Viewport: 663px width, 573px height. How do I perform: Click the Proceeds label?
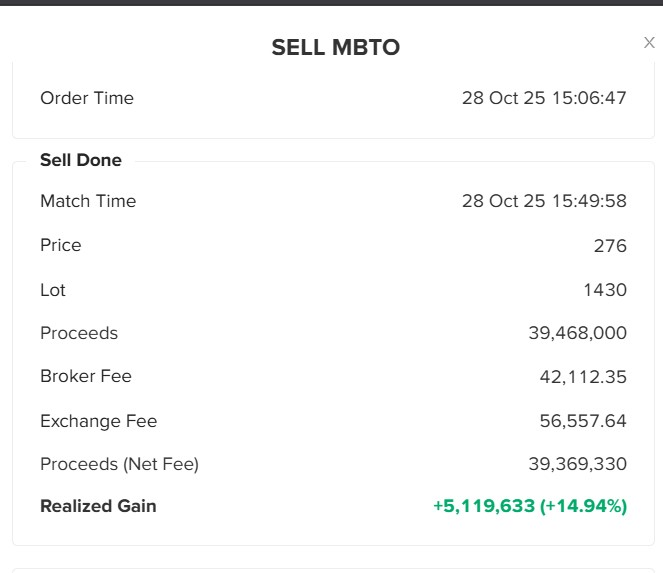(79, 333)
